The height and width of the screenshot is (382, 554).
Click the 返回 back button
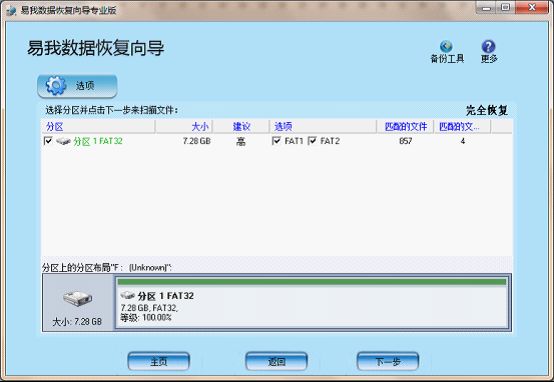tap(276, 361)
